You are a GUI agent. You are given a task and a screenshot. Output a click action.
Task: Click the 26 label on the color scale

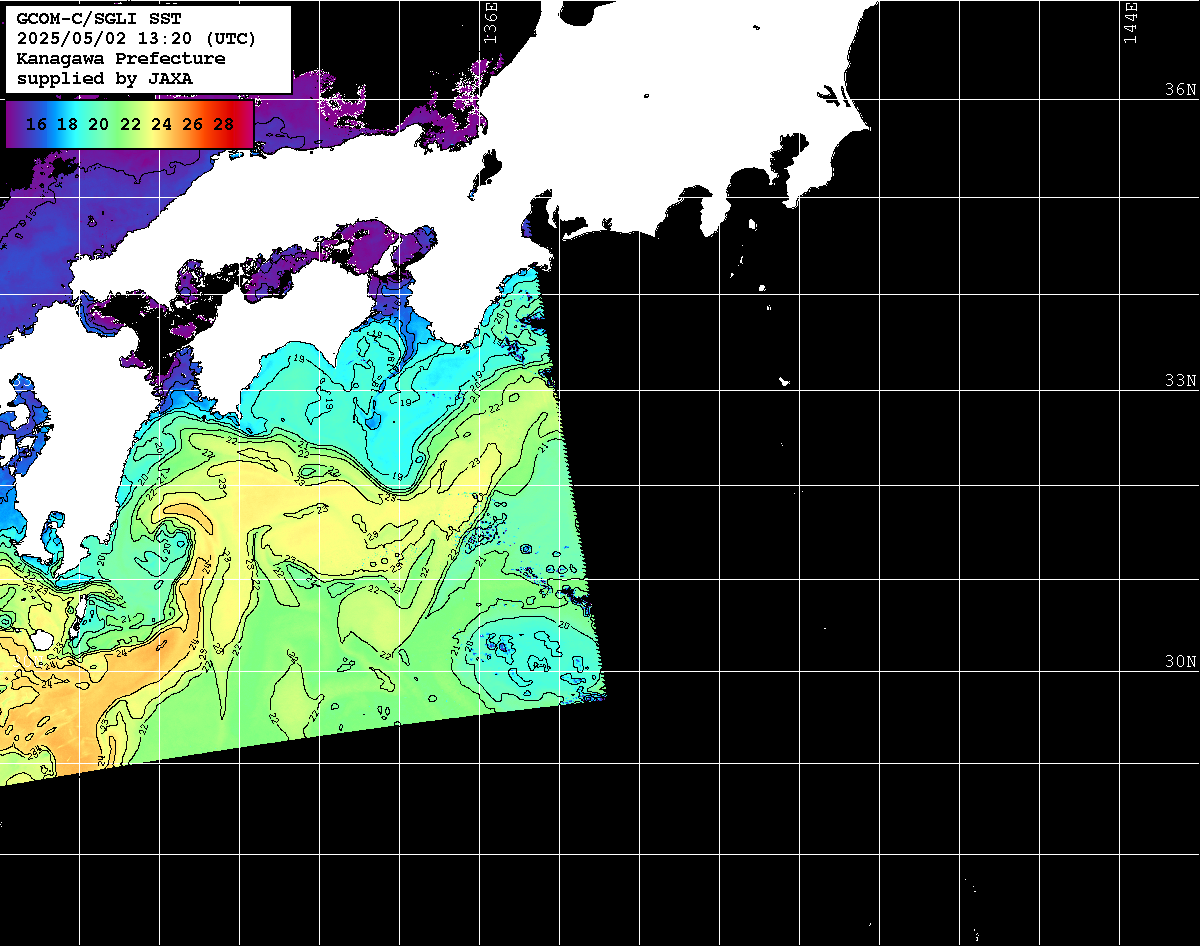193,125
